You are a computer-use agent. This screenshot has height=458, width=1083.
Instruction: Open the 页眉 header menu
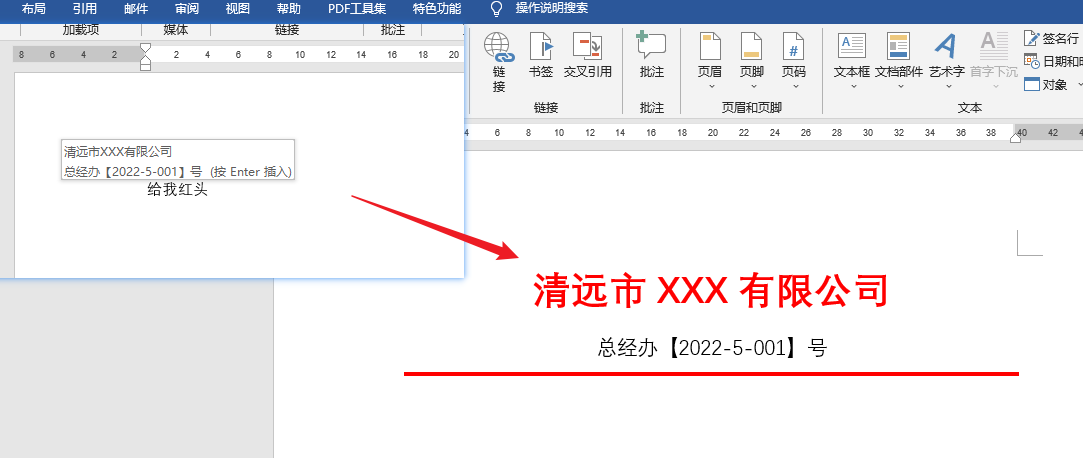[709, 61]
